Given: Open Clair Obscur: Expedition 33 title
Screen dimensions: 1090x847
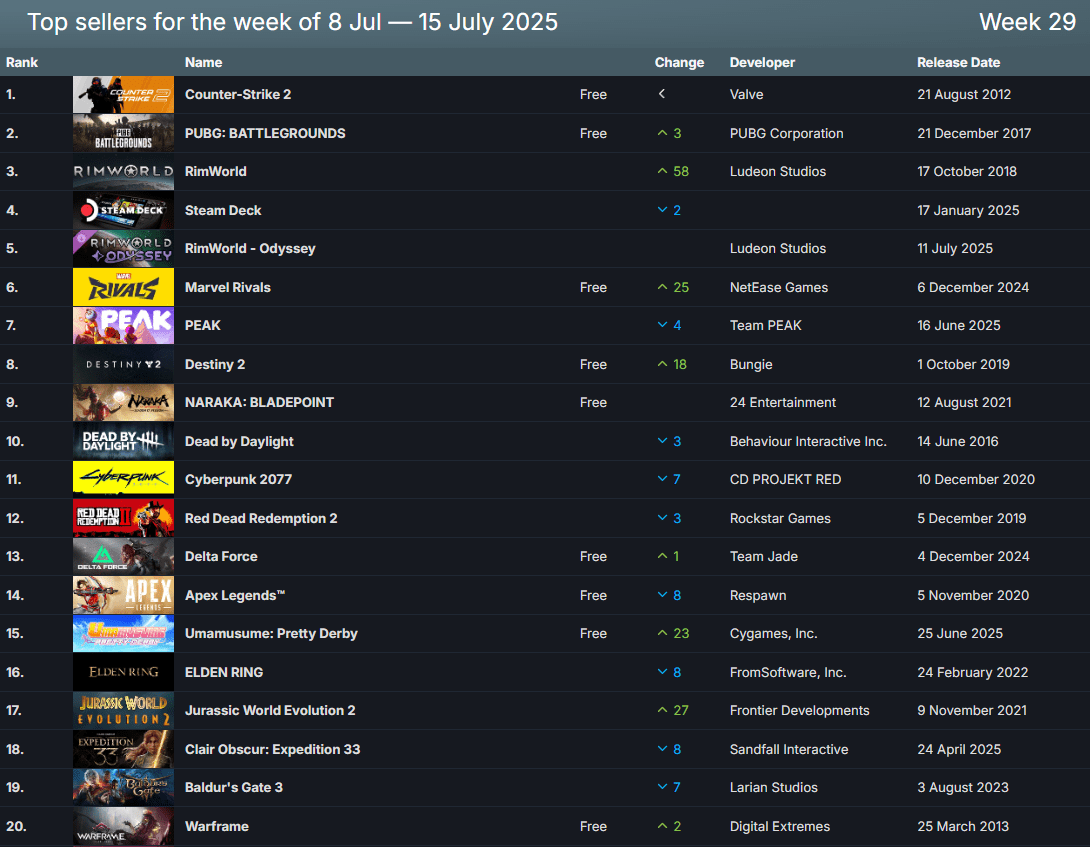Looking at the screenshot, I should point(272,750).
